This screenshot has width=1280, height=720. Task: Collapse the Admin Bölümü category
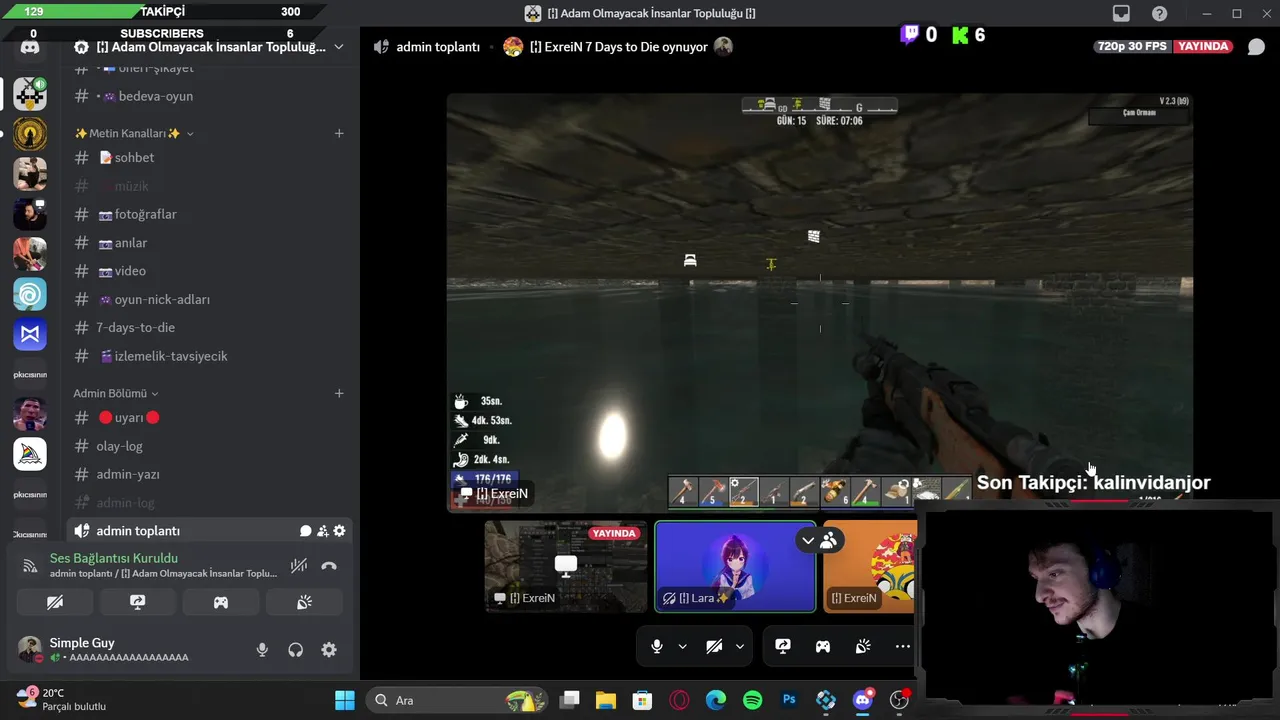pyautogui.click(x=115, y=393)
